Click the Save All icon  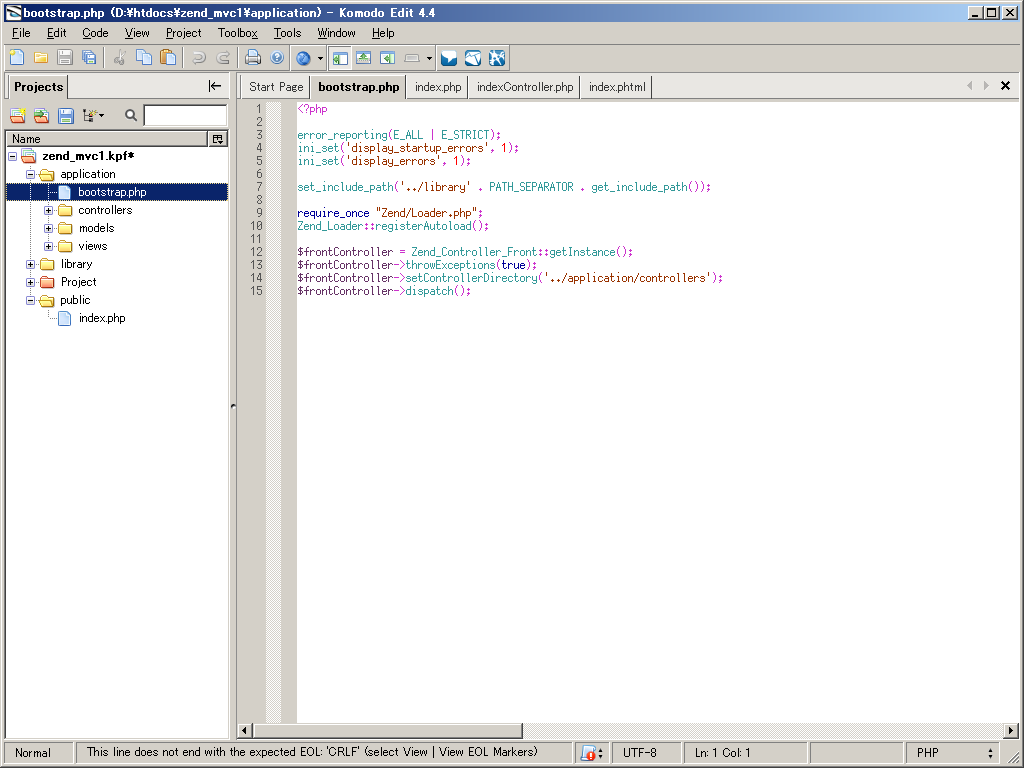[89, 58]
